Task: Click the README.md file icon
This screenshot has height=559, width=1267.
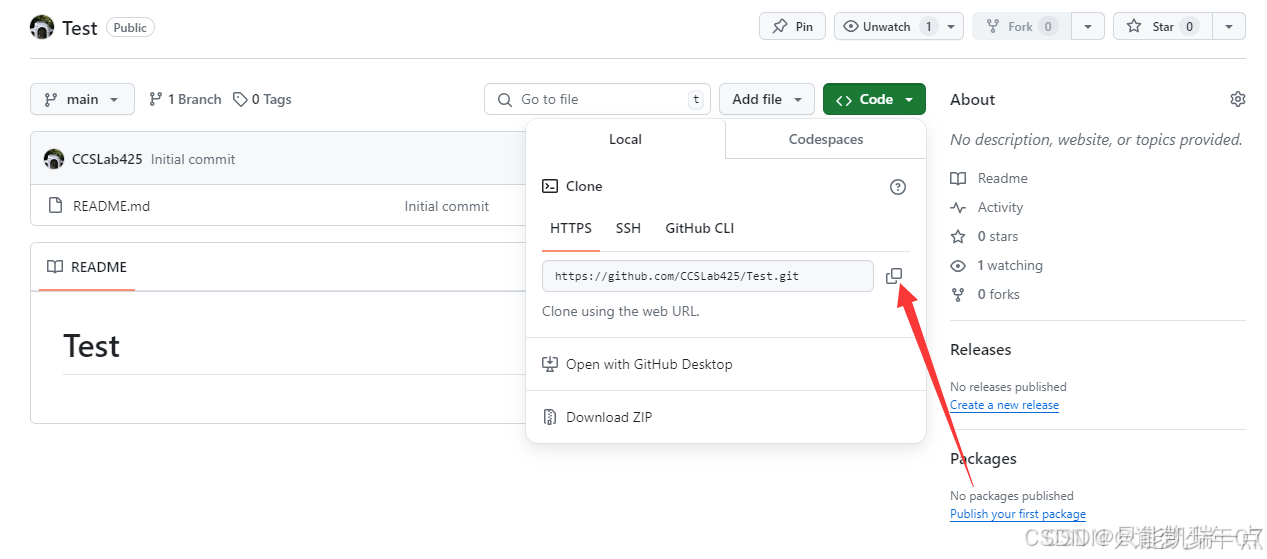Action: 55,206
